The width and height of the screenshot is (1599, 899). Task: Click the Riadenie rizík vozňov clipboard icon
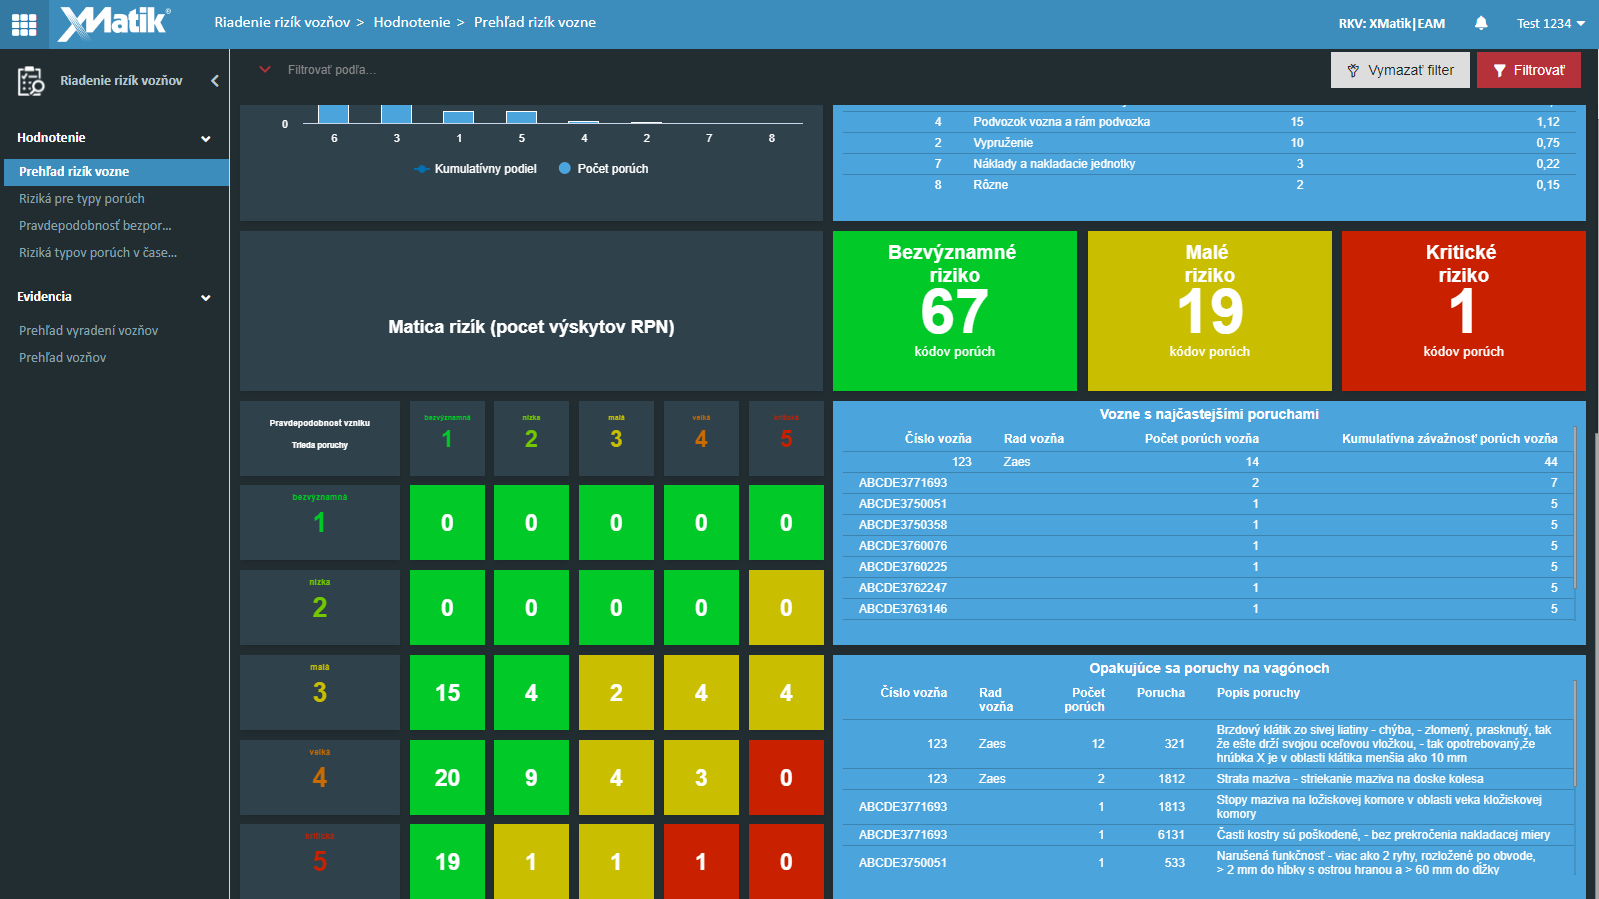(x=31, y=81)
